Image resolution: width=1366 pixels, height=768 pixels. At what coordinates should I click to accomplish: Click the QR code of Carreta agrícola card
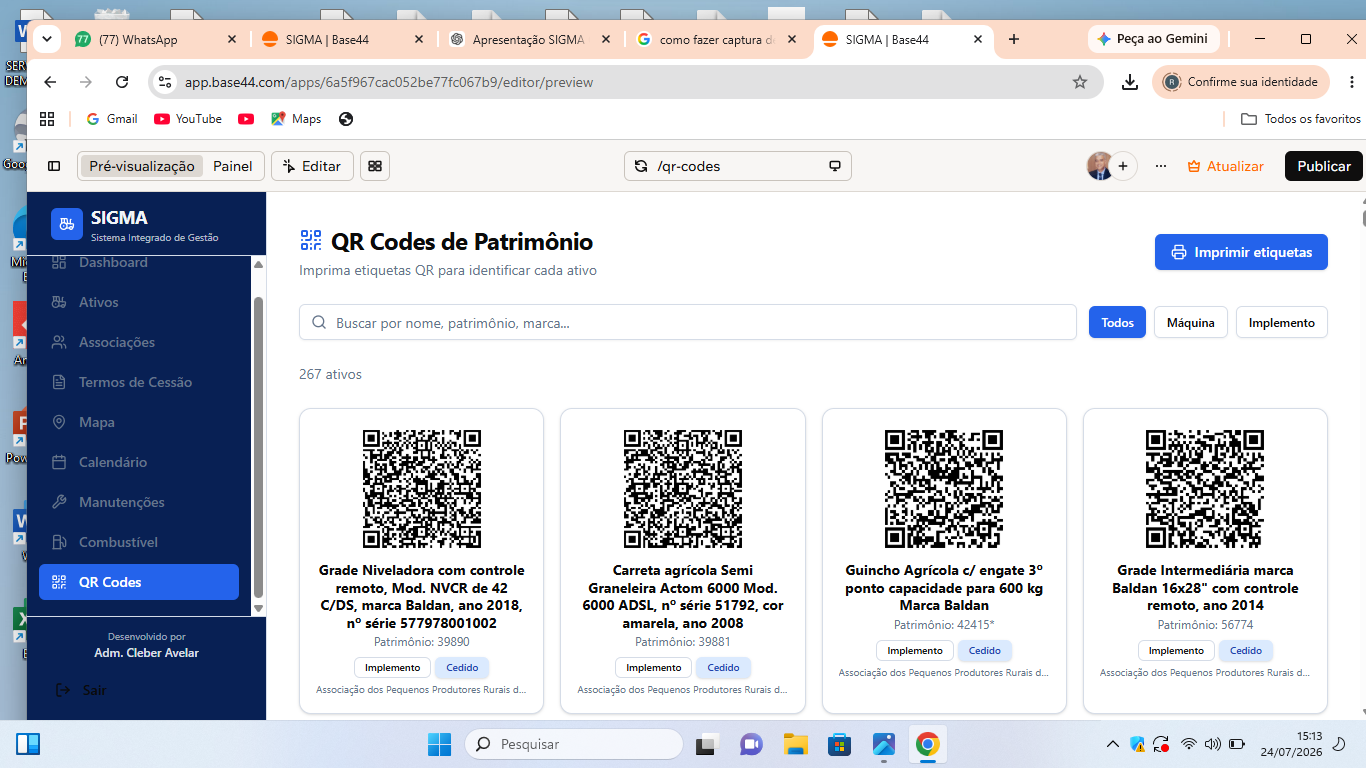683,489
